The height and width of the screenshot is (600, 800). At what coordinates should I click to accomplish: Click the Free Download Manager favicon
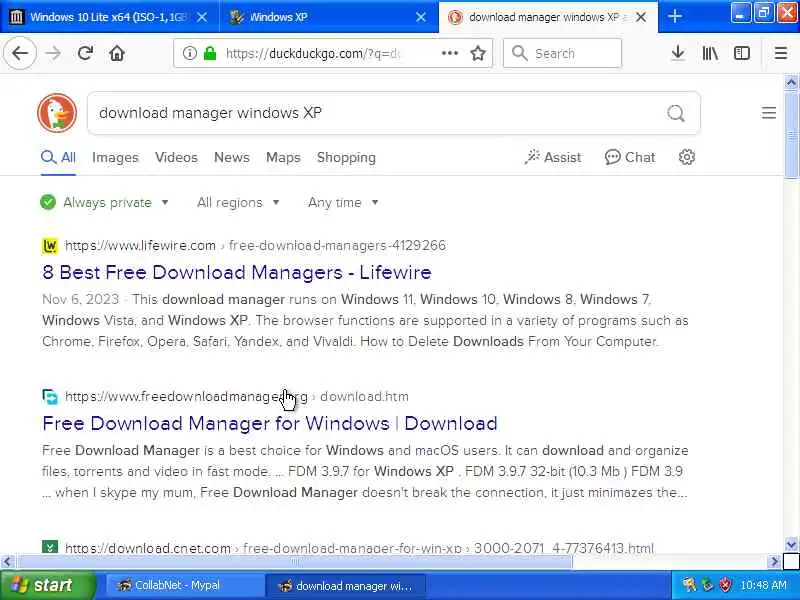(50, 396)
